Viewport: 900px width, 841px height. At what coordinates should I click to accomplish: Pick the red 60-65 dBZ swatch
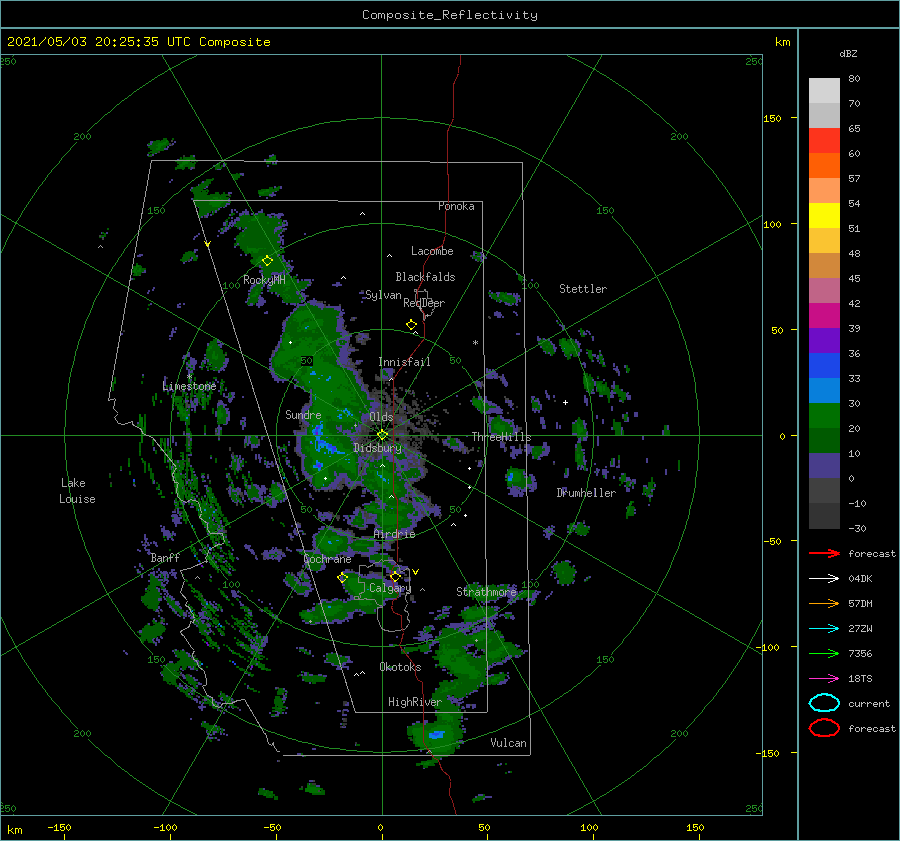coord(824,141)
